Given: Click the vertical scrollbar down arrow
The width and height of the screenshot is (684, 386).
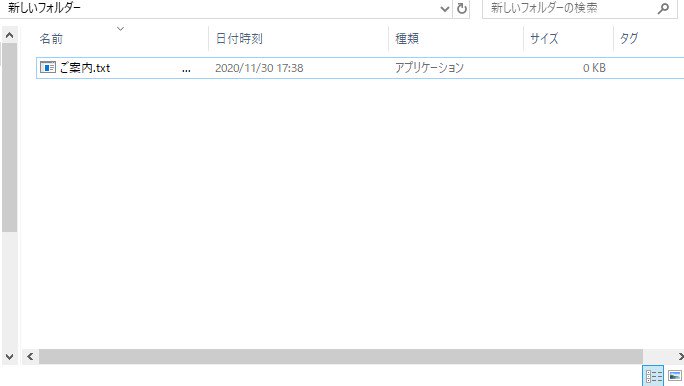Looking at the screenshot, I should 10,357.
